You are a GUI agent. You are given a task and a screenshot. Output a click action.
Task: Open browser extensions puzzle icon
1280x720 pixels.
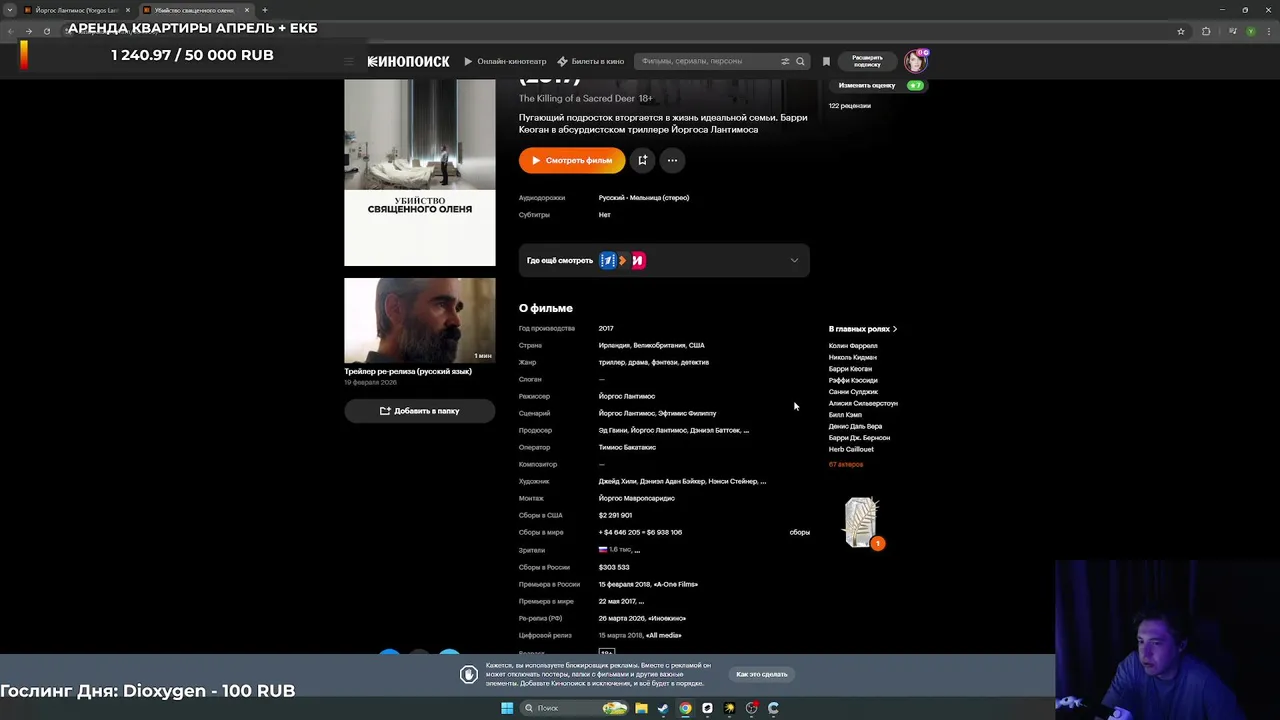[x=1206, y=31]
